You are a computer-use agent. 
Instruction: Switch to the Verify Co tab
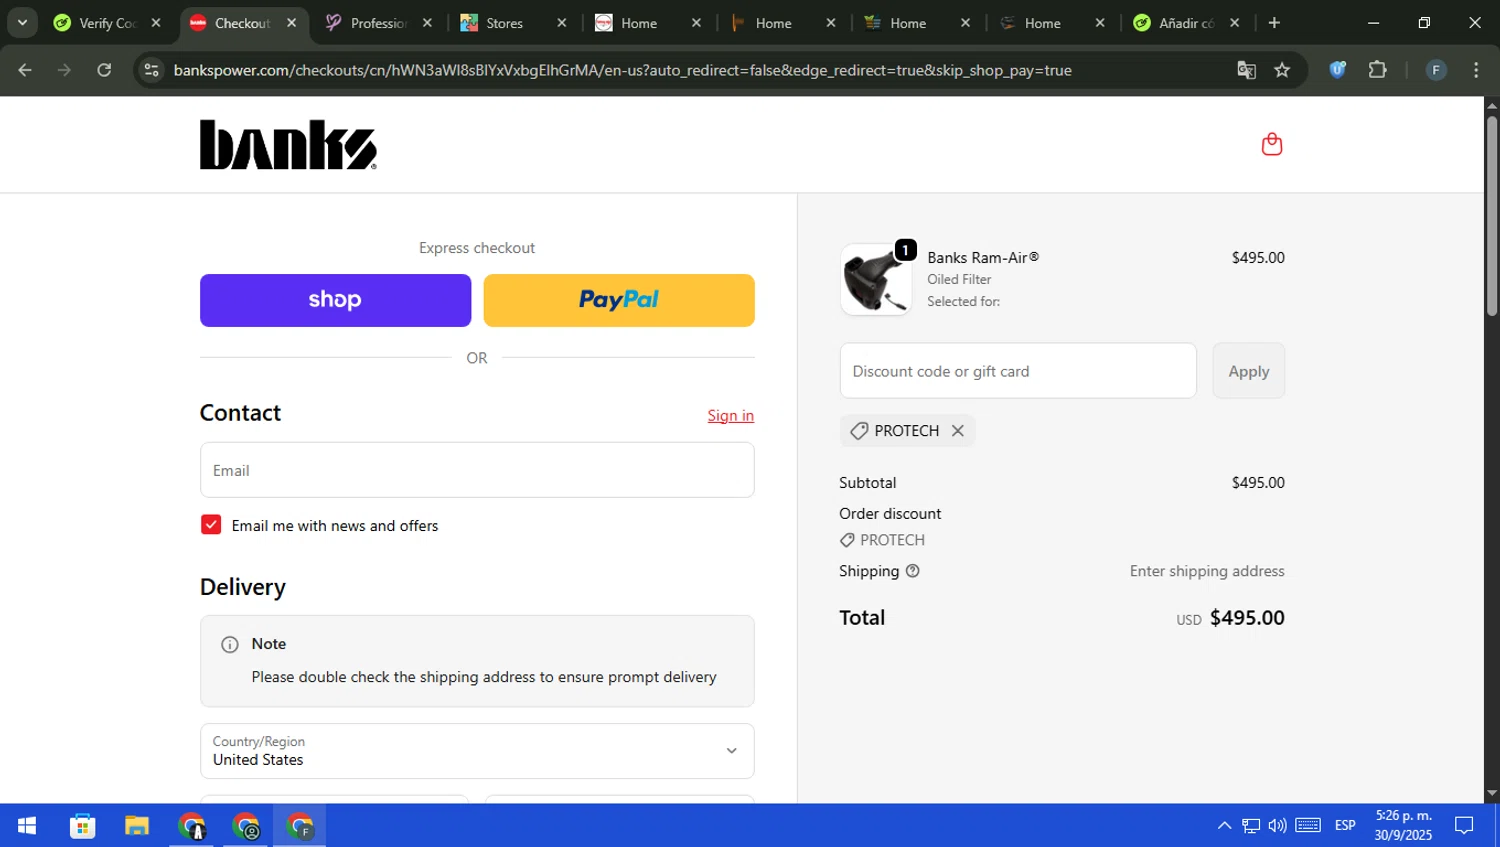coord(108,23)
